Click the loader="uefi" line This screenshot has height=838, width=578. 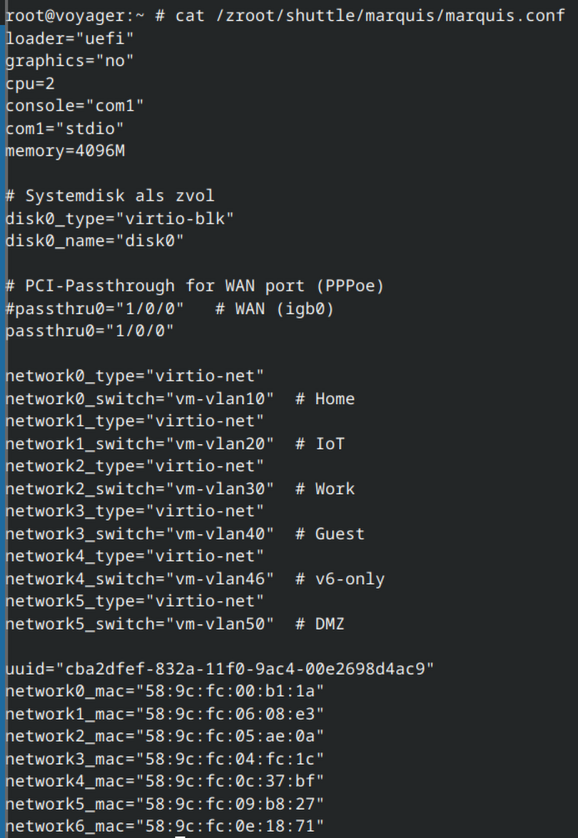69,38
